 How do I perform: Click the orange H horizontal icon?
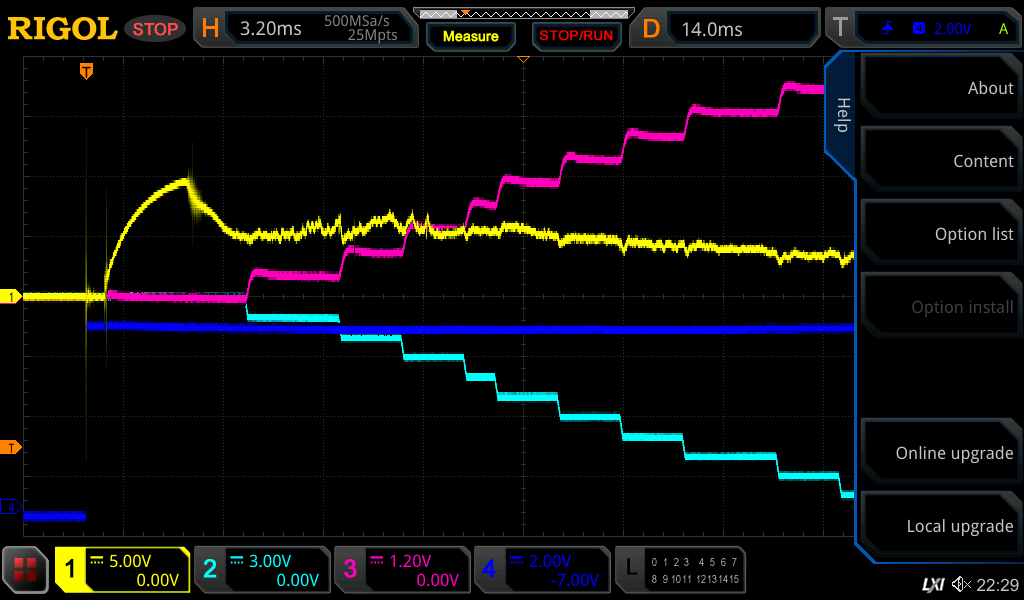[210, 29]
